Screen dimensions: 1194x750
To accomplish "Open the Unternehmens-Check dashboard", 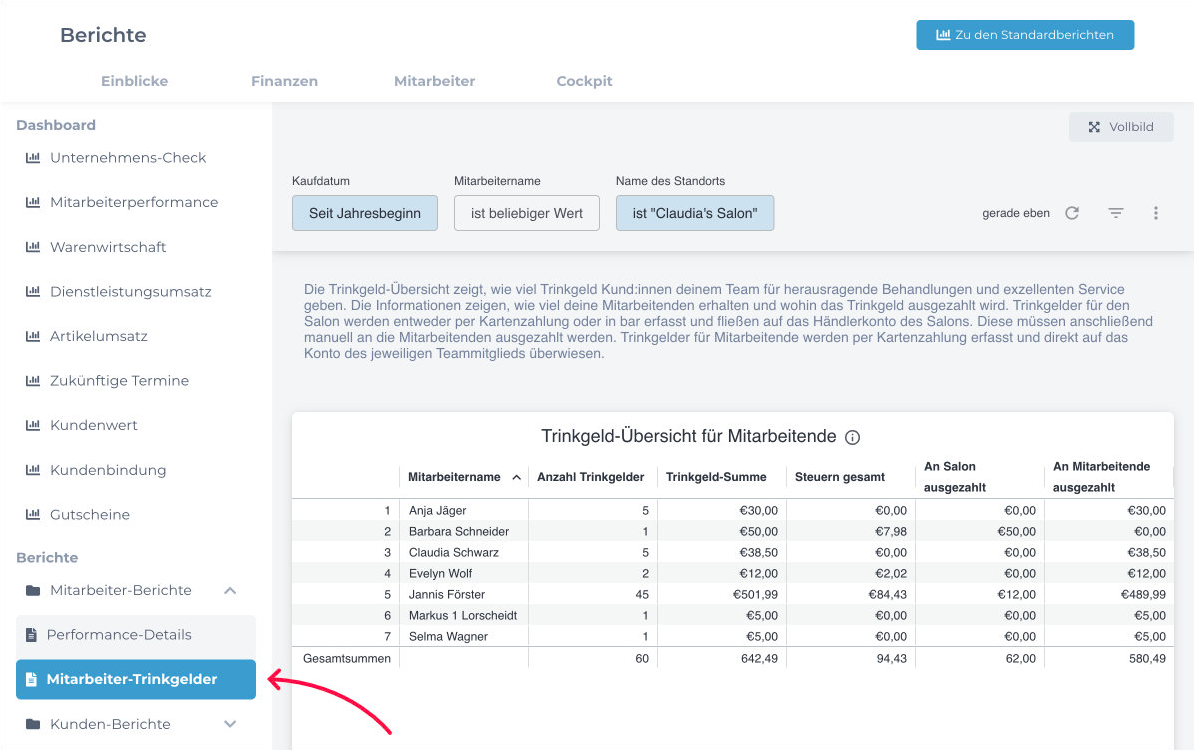I will click(128, 158).
